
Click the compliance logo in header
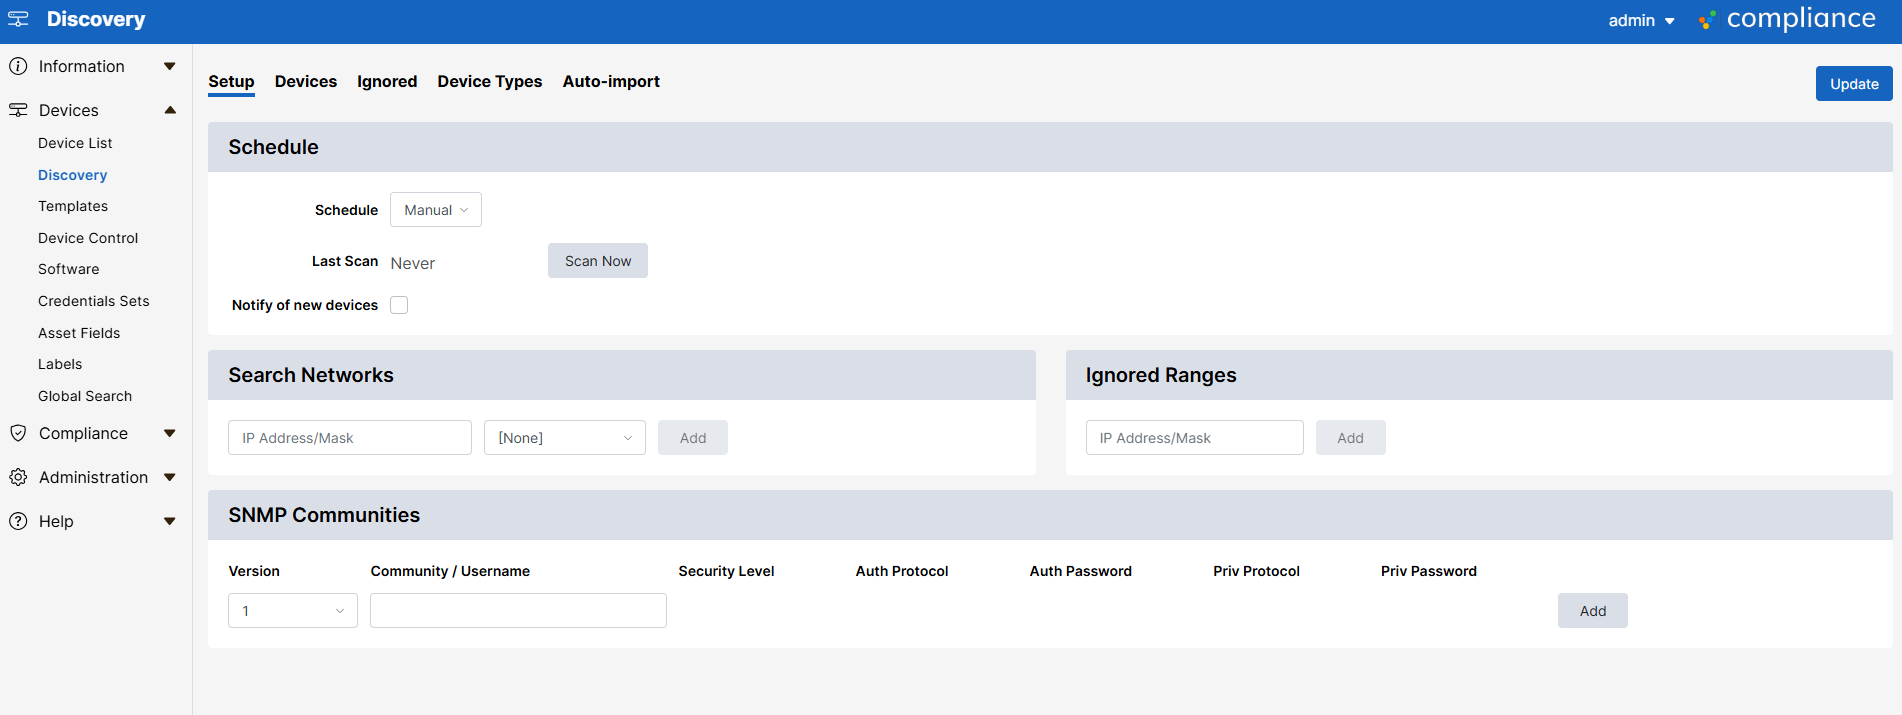click(x=1787, y=19)
